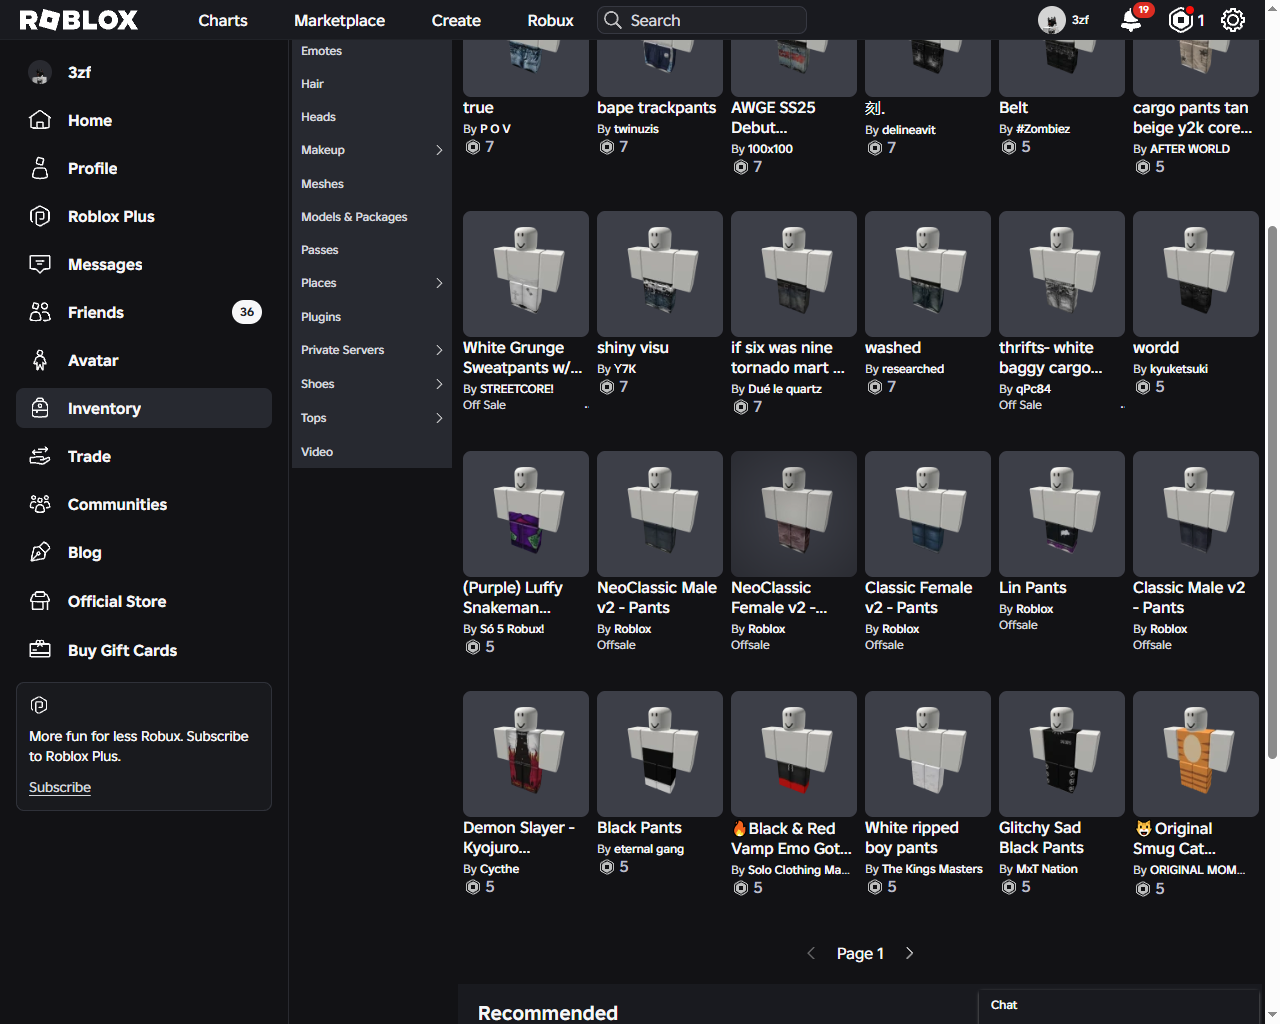Open the White Grunge Sweatpants thumbnail
Image resolution: width=1280 pixels, height=1024 pixels.
point(526,274)
